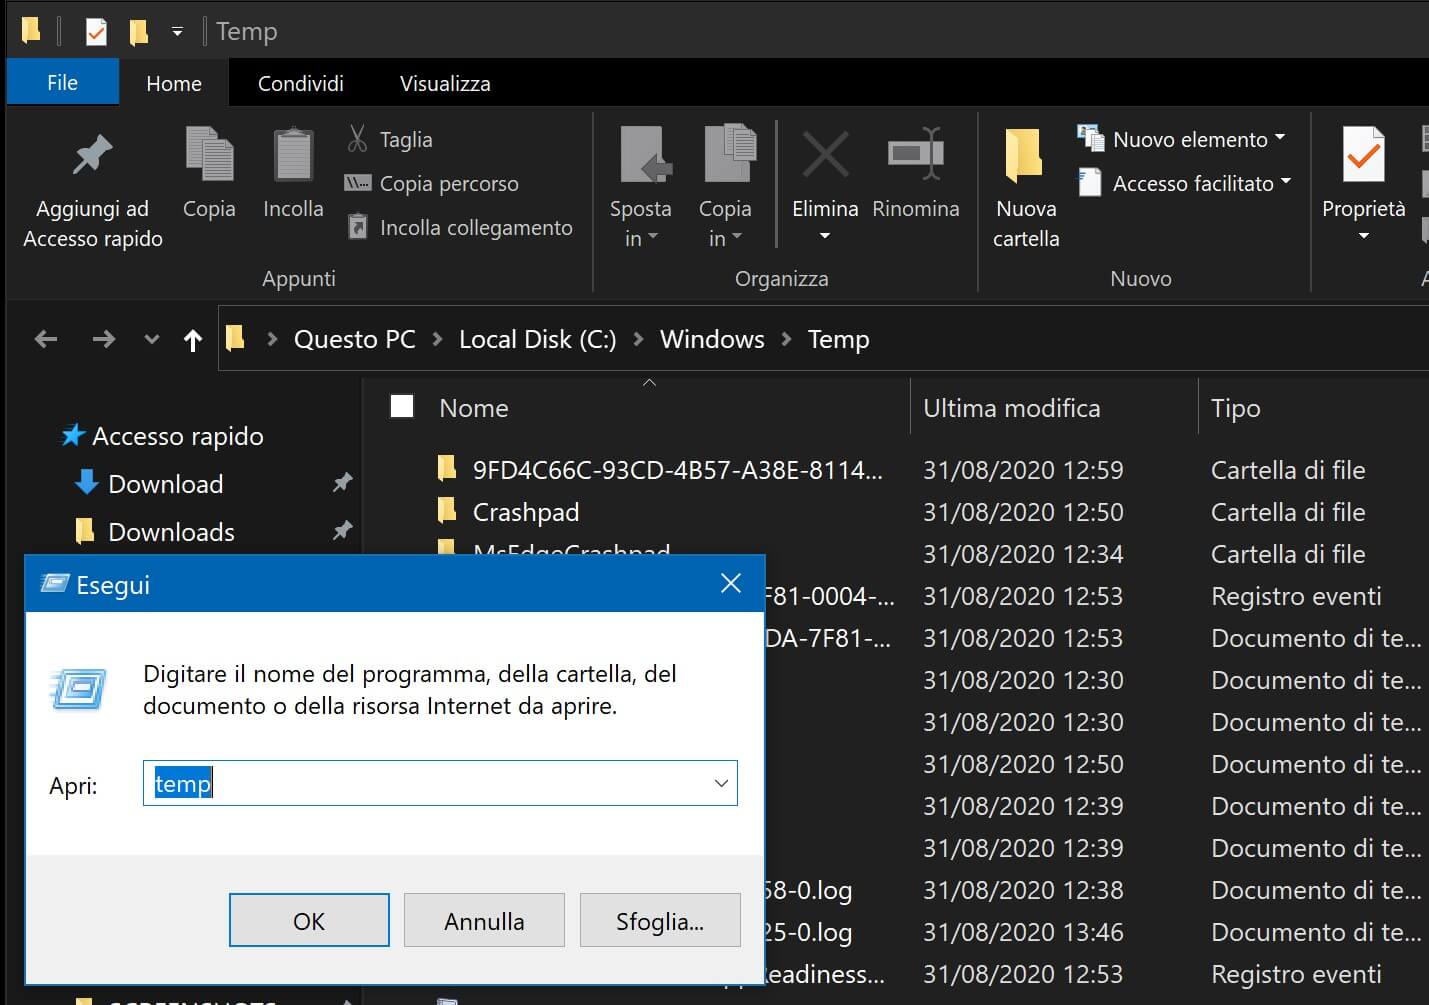Open the Condividi ribbon tab
The height and width of the screenshot is (1005, 1429).
300,84
